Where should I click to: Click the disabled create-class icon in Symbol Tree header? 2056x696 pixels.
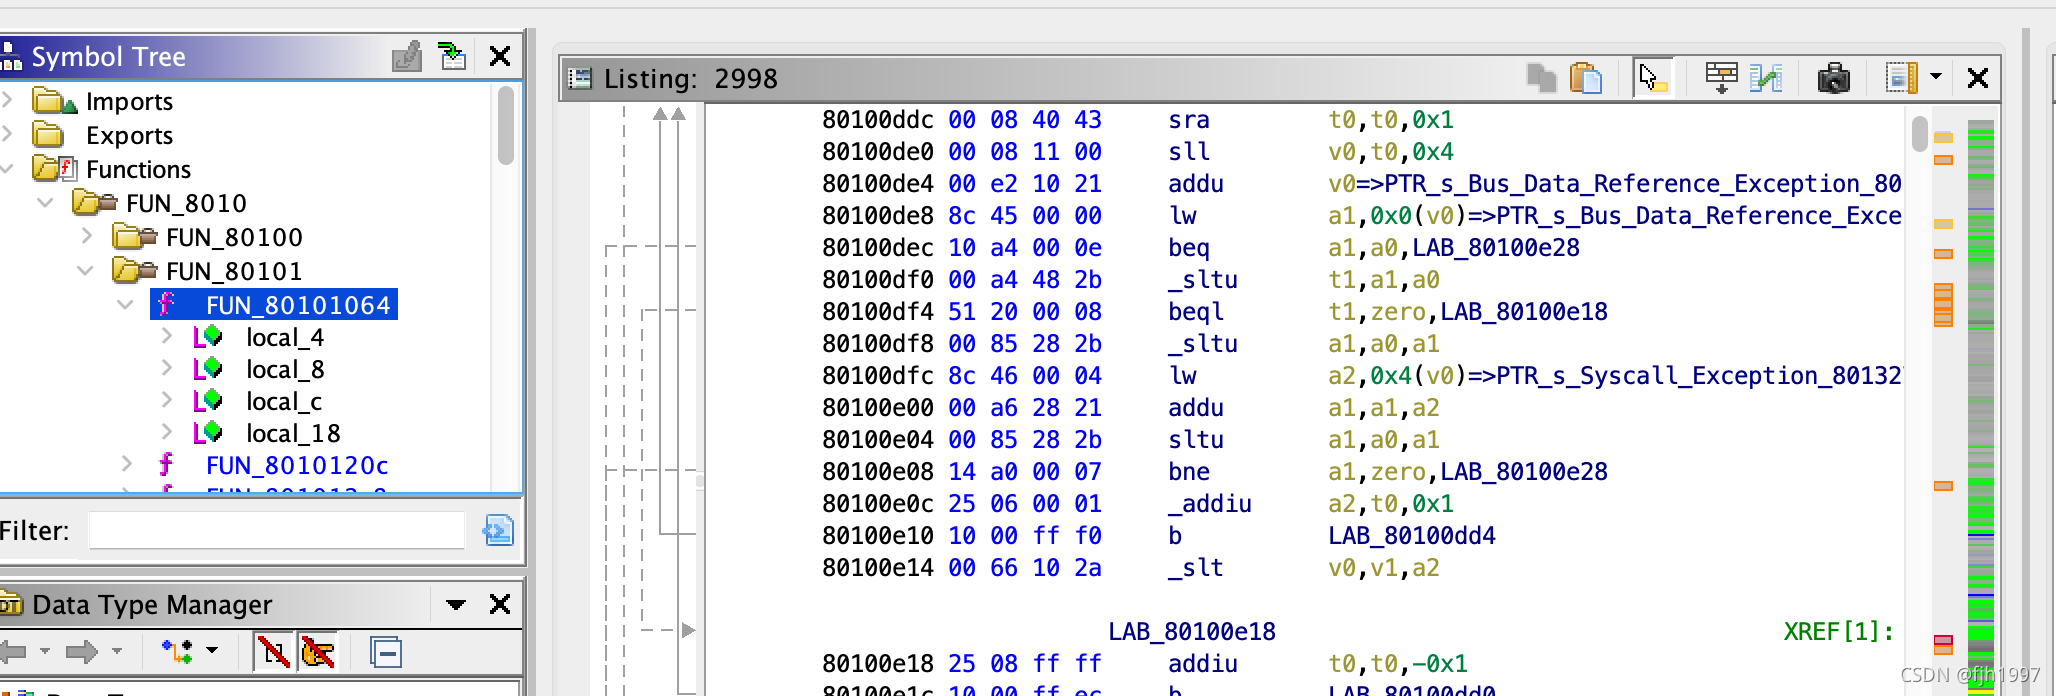point(407,57)
